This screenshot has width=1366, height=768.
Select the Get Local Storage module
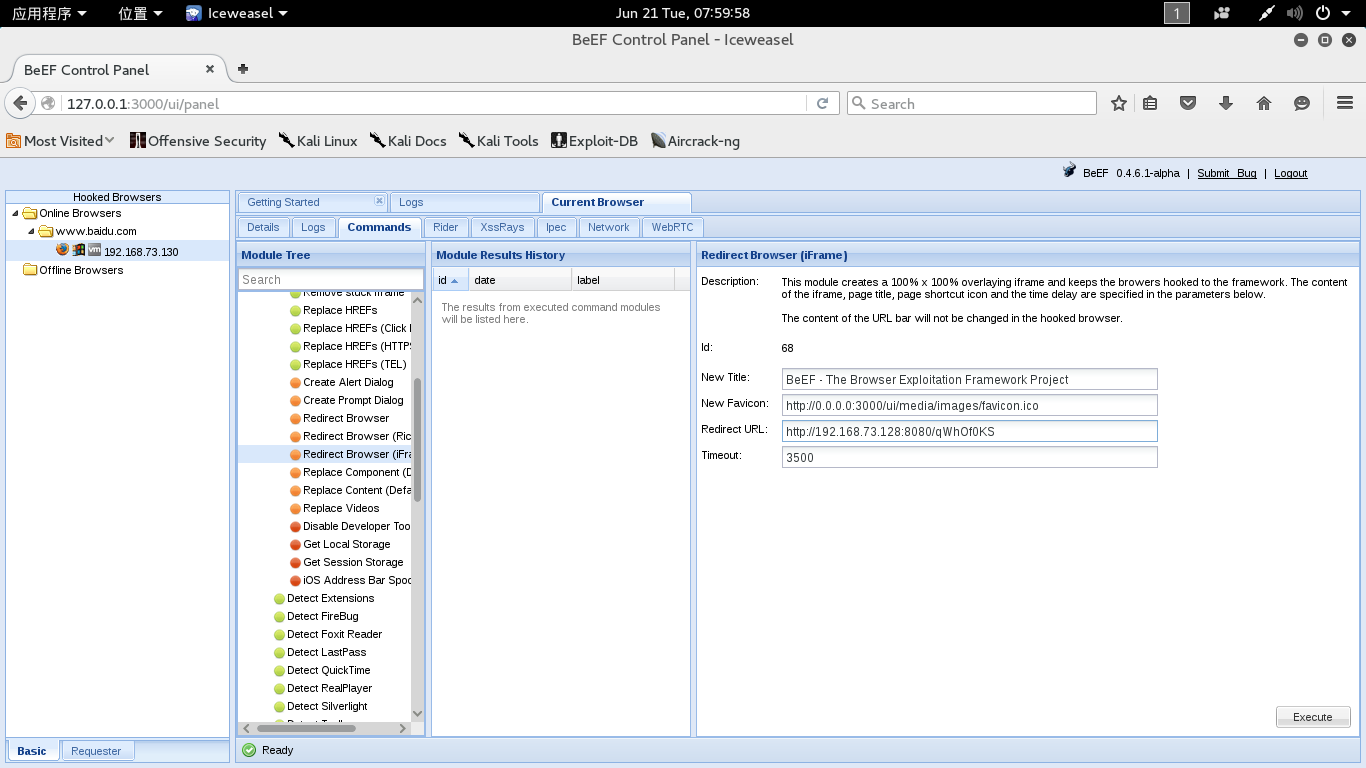[x=346, y=544]
